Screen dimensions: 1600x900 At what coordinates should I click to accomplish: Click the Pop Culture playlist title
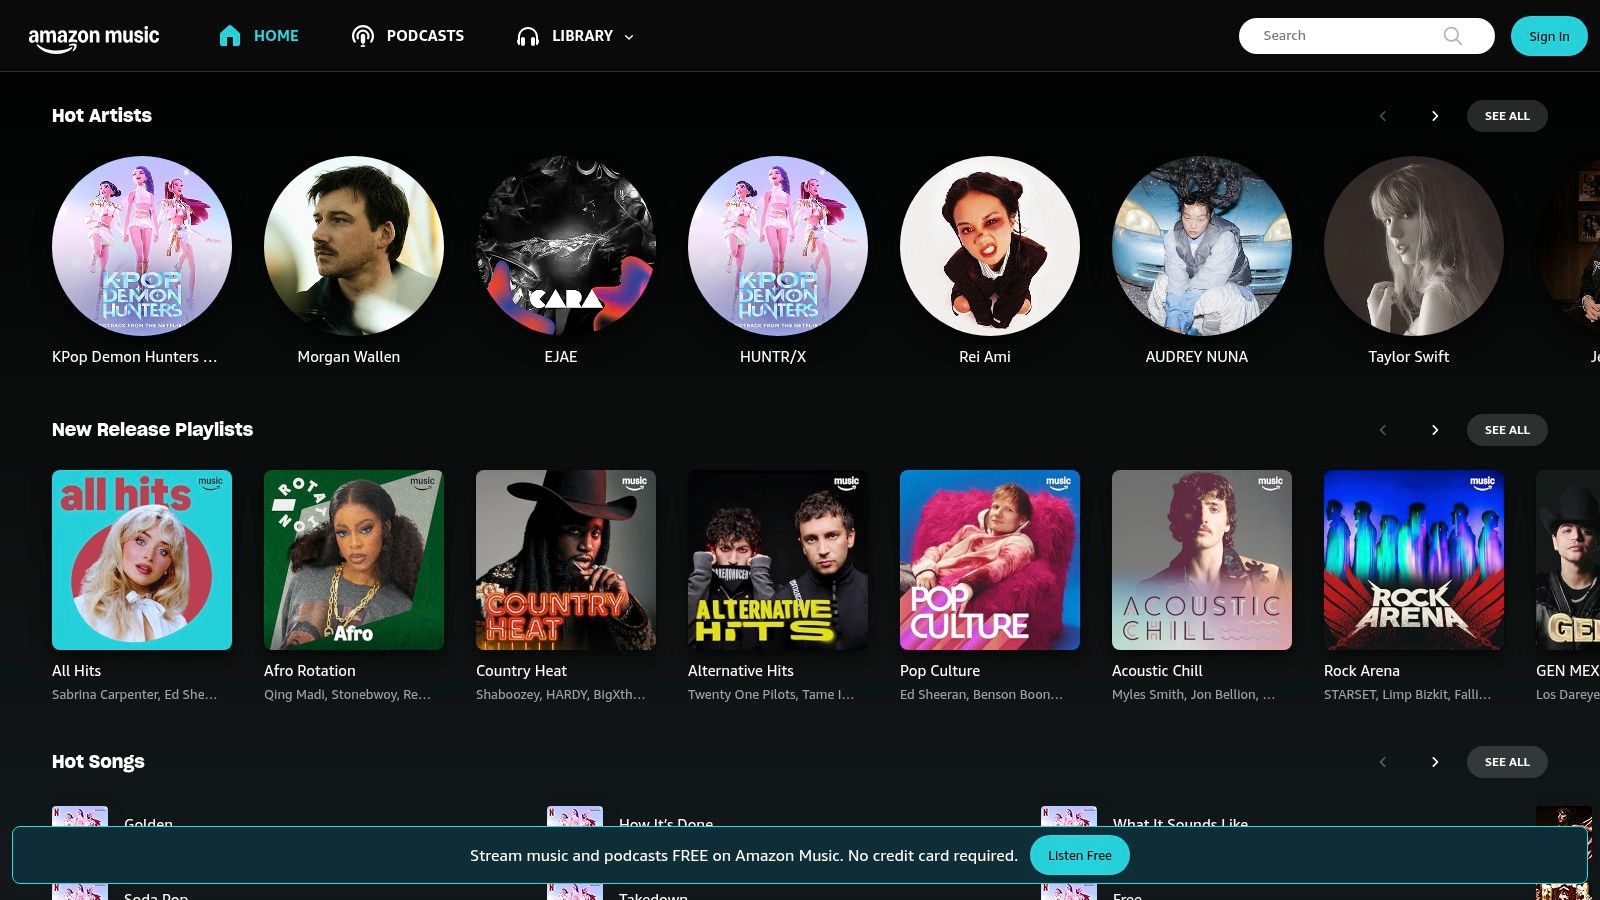(940, 671)
